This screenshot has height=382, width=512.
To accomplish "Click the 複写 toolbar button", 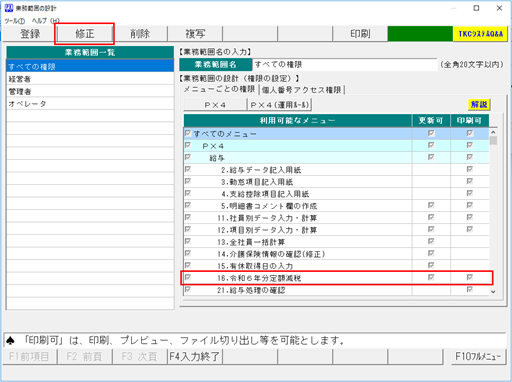I will coord(195,34).
